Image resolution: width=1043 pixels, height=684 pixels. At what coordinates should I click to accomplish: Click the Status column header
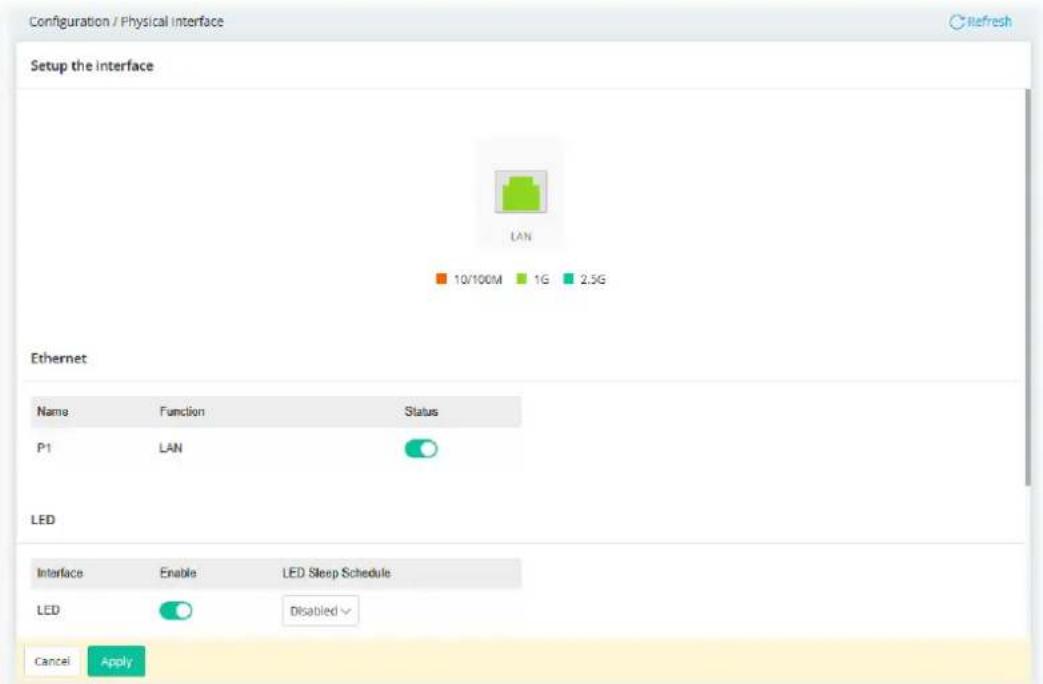(x=421, y=411)
